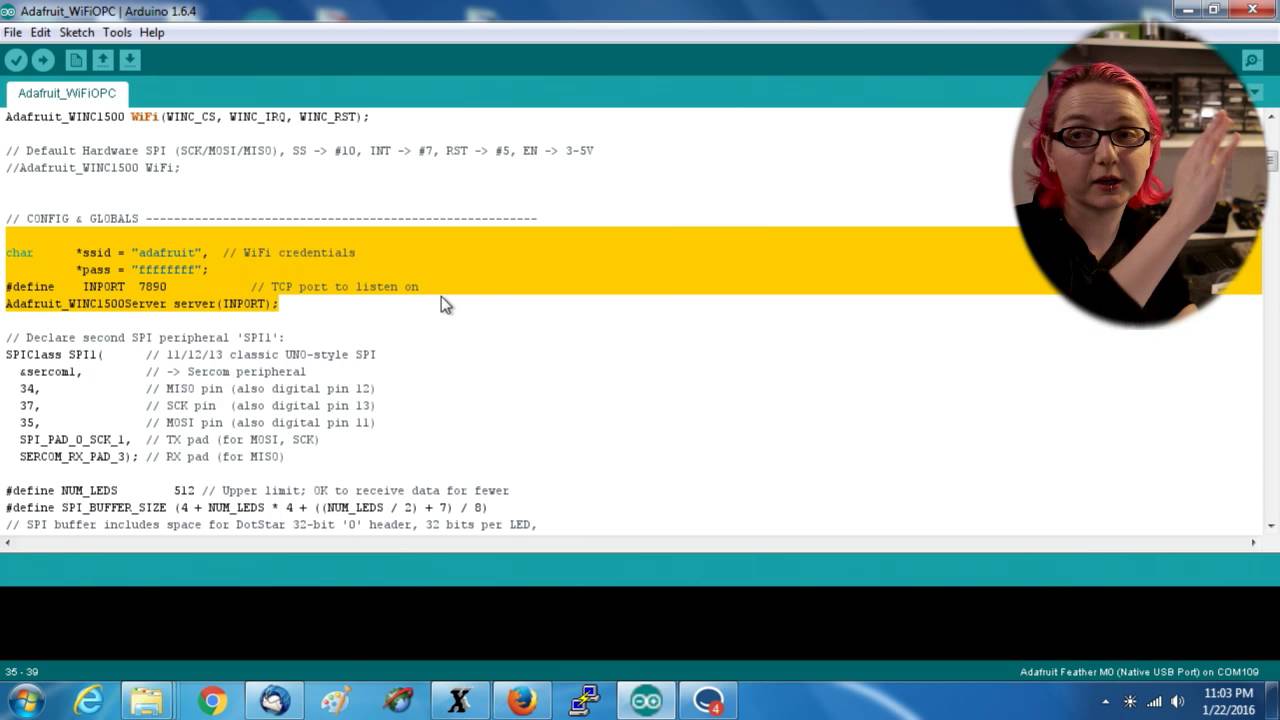Click the line "34," MISO pin
This screenshot has width=1280, height=720.
pos(197,389)
